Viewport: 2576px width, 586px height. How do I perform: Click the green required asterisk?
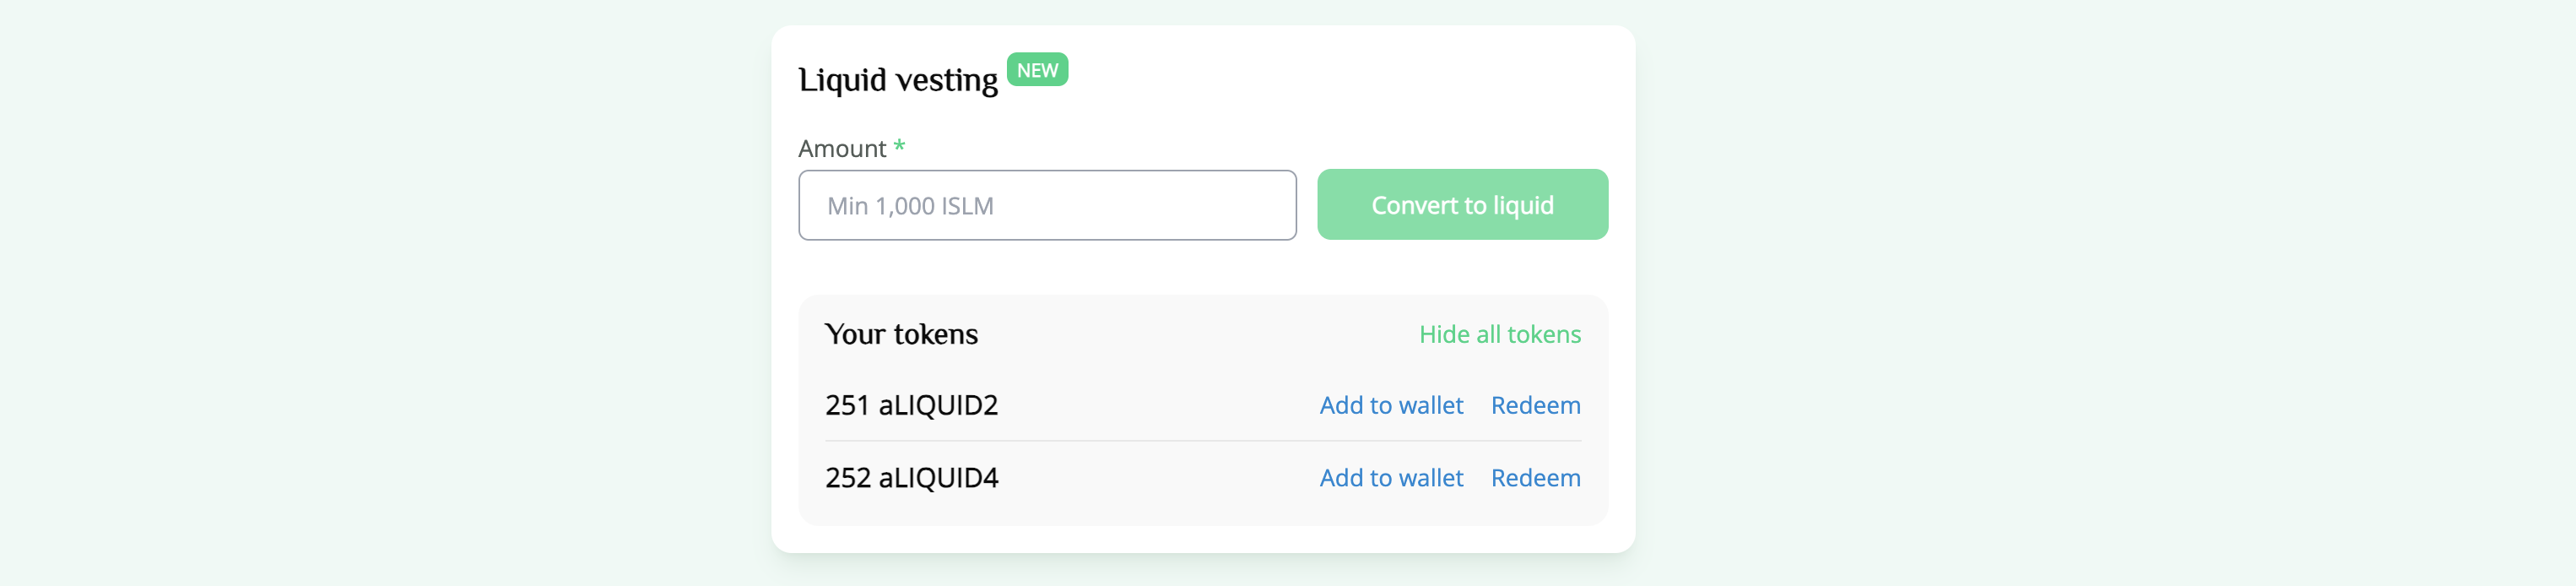899,147
